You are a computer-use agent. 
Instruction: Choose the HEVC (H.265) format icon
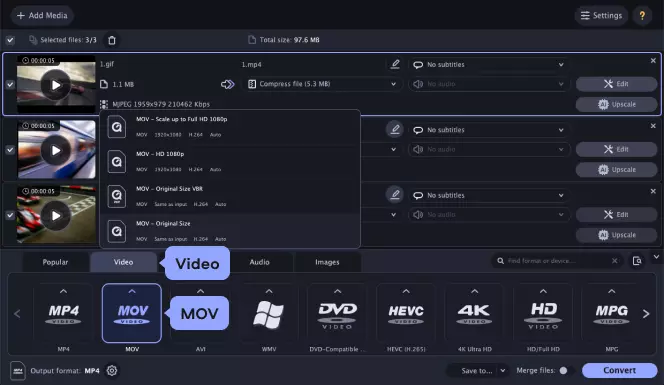click(x=406, y=313)
